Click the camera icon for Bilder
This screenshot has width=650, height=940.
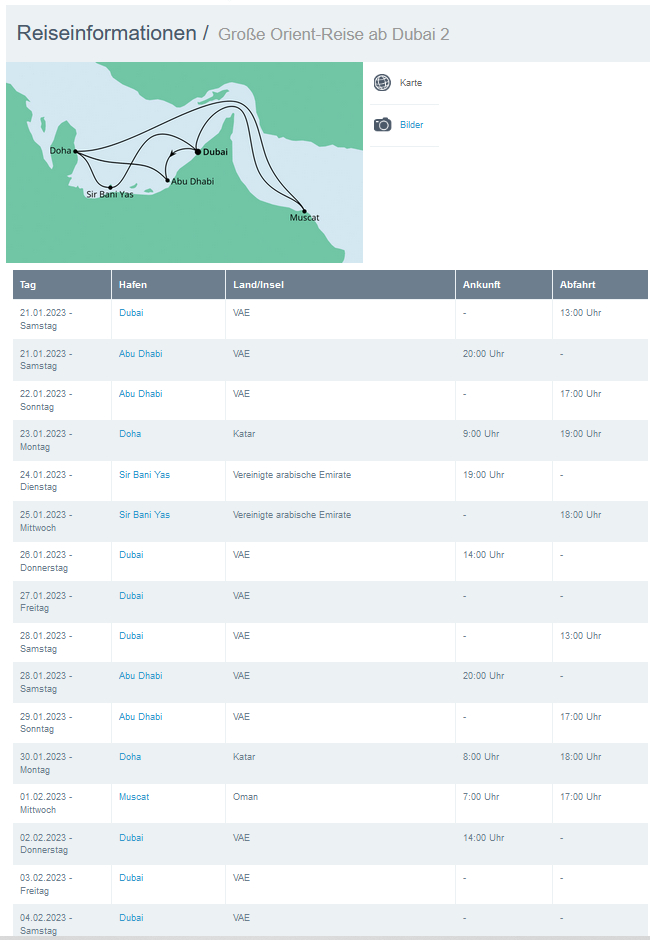(382, 125)
